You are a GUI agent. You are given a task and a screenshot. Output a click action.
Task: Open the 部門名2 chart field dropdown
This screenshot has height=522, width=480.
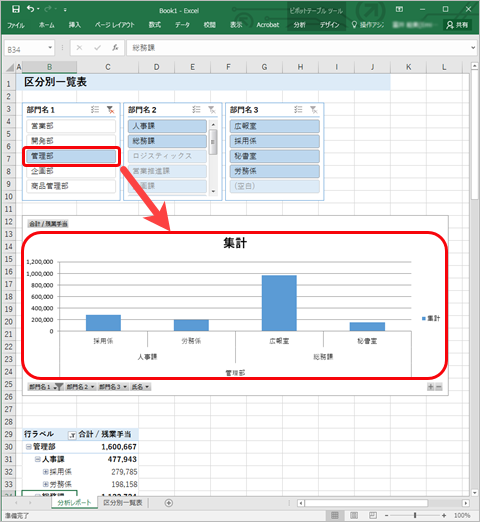(80, 387)
